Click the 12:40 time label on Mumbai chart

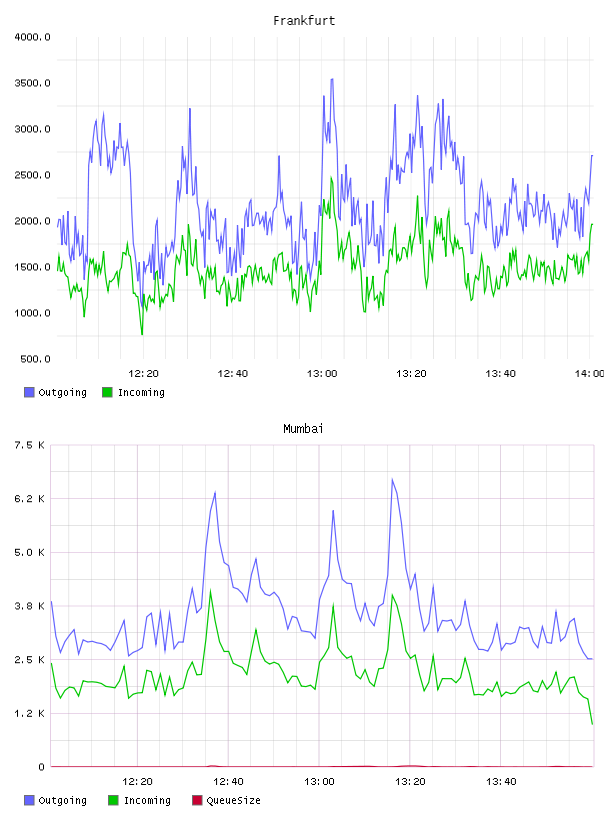click(228, 782)
